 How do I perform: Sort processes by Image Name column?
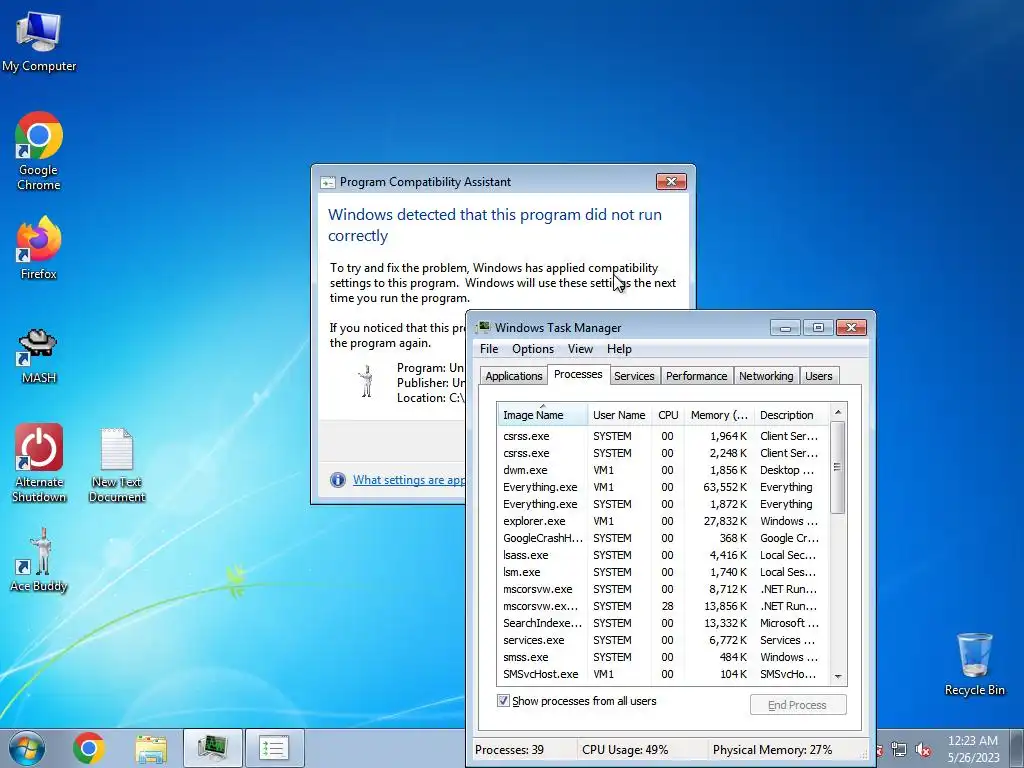542,415
